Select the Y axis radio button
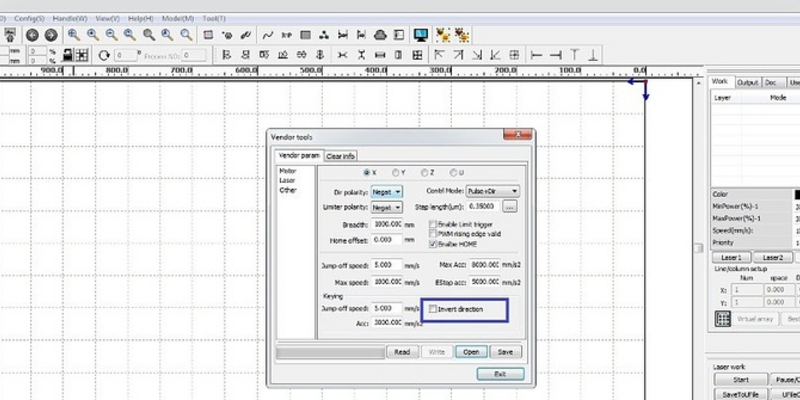The height and width of the screenshot is (400, 800). (x=395, y=172)
